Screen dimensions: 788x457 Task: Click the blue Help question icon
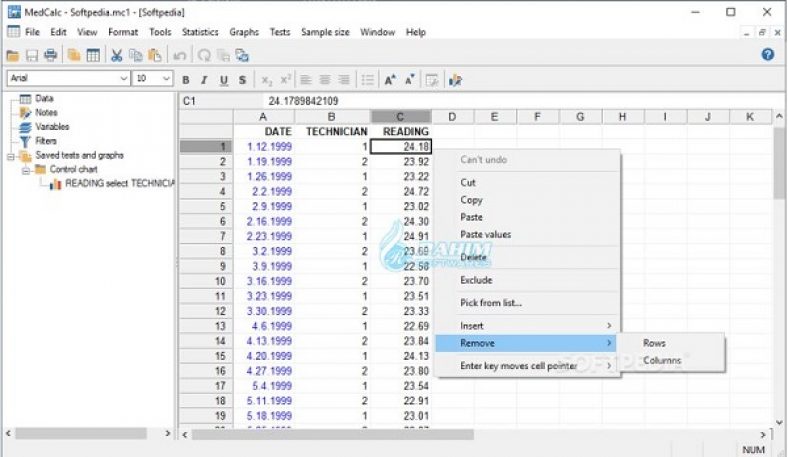pyautogui.click(x=768, y=55)
